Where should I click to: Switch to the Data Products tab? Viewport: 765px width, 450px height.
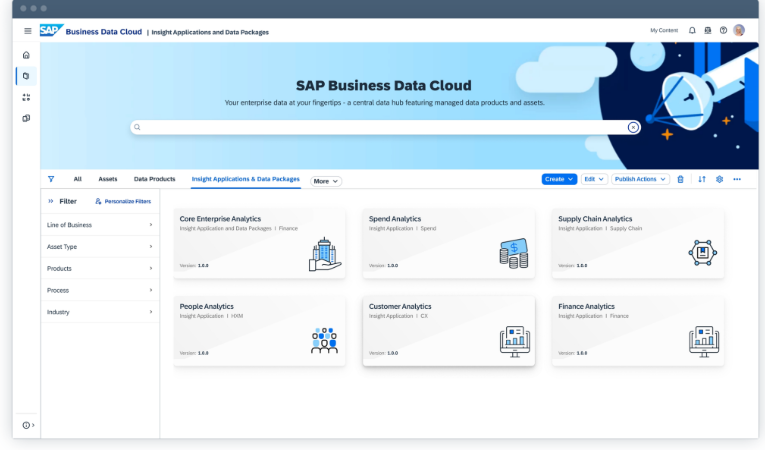coord(154,179)
